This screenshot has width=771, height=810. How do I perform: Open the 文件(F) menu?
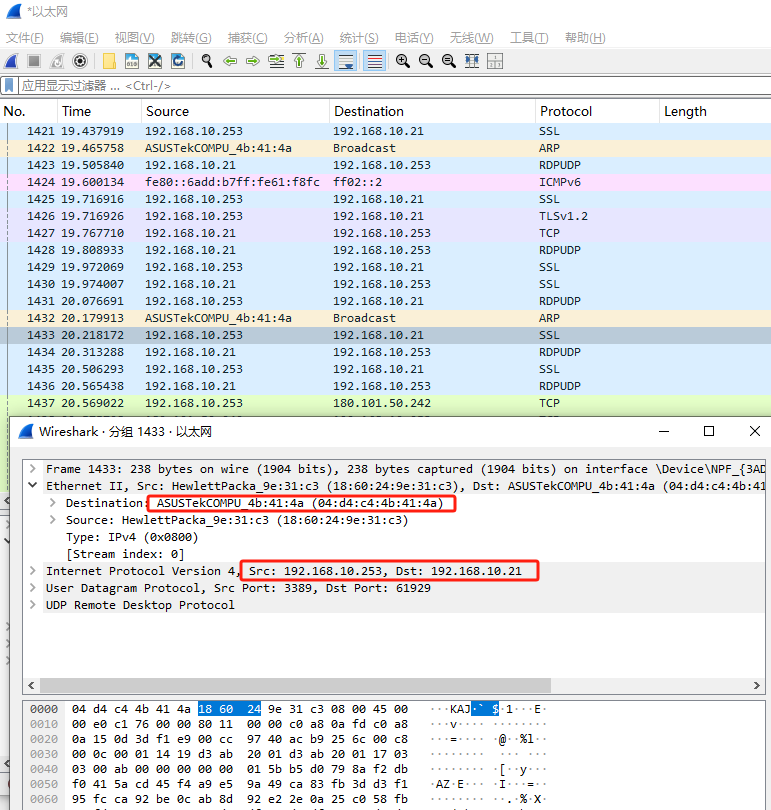[x=25, y=38]
